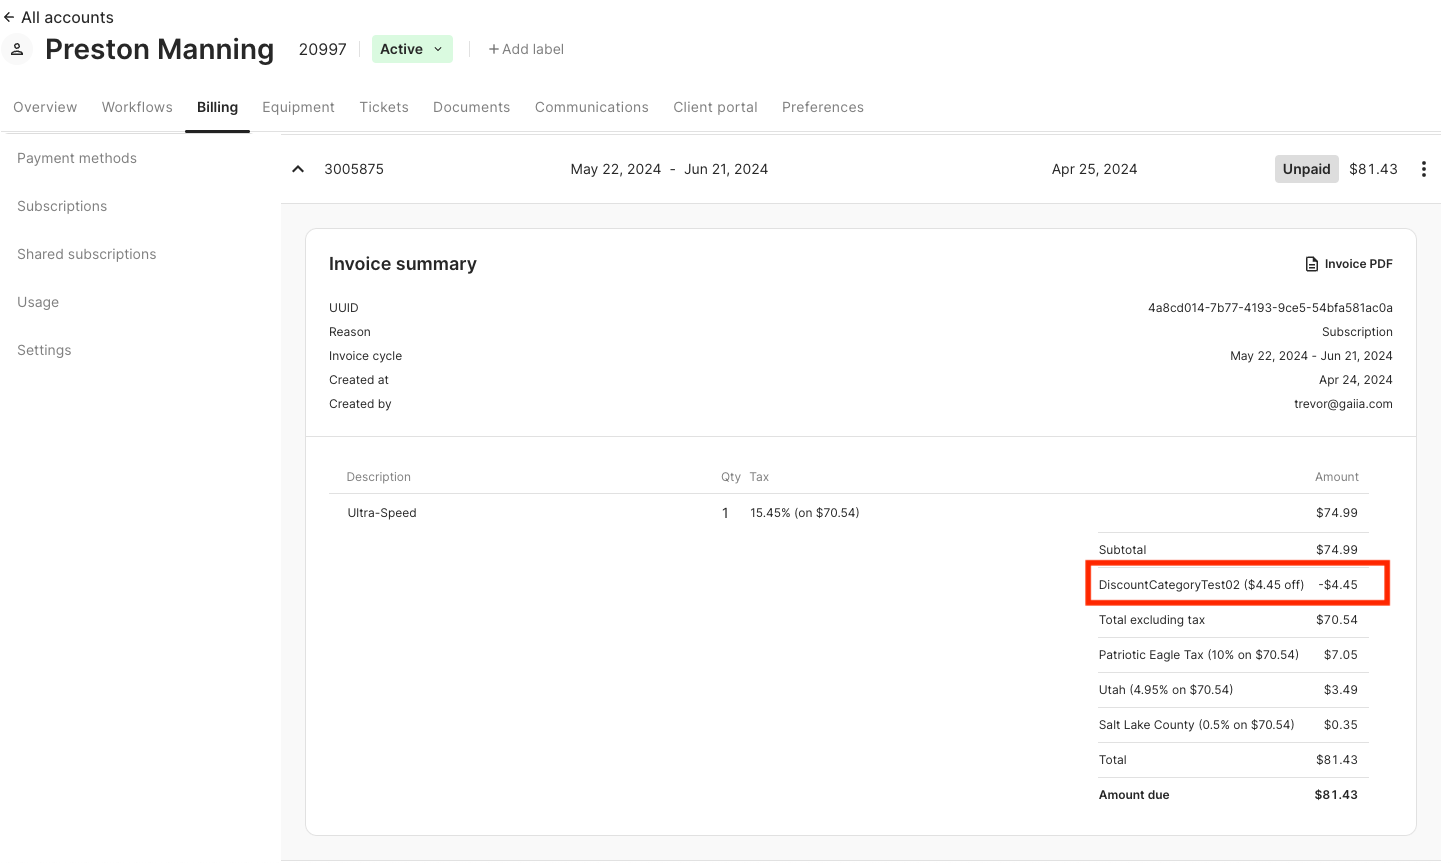
Task: Open the Workflows tab
Action: tap(137, 107)
